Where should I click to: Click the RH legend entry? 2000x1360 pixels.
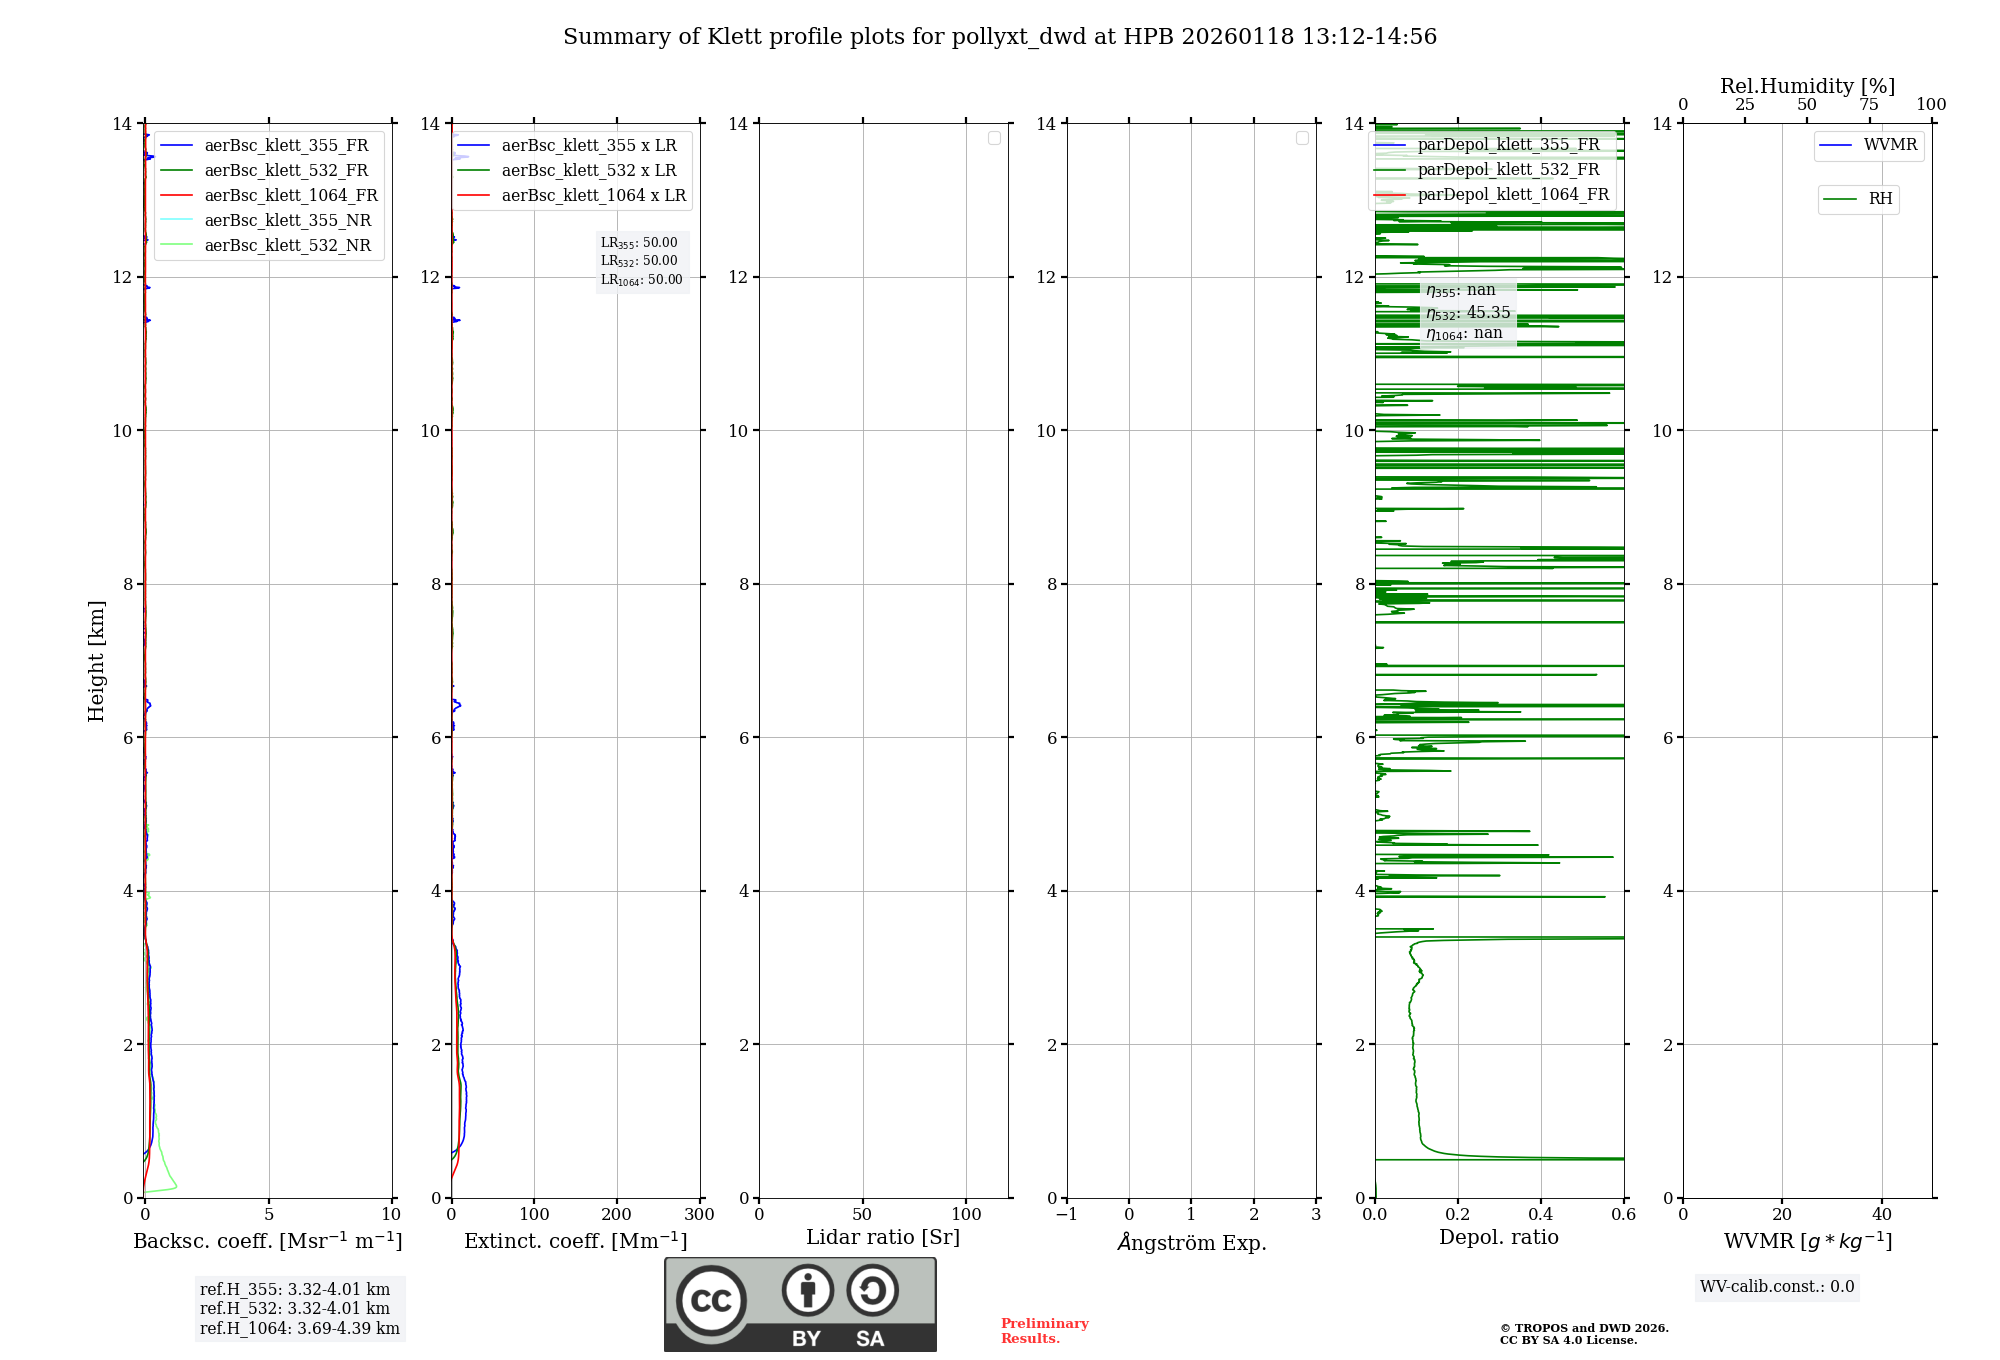[1879, 199]
